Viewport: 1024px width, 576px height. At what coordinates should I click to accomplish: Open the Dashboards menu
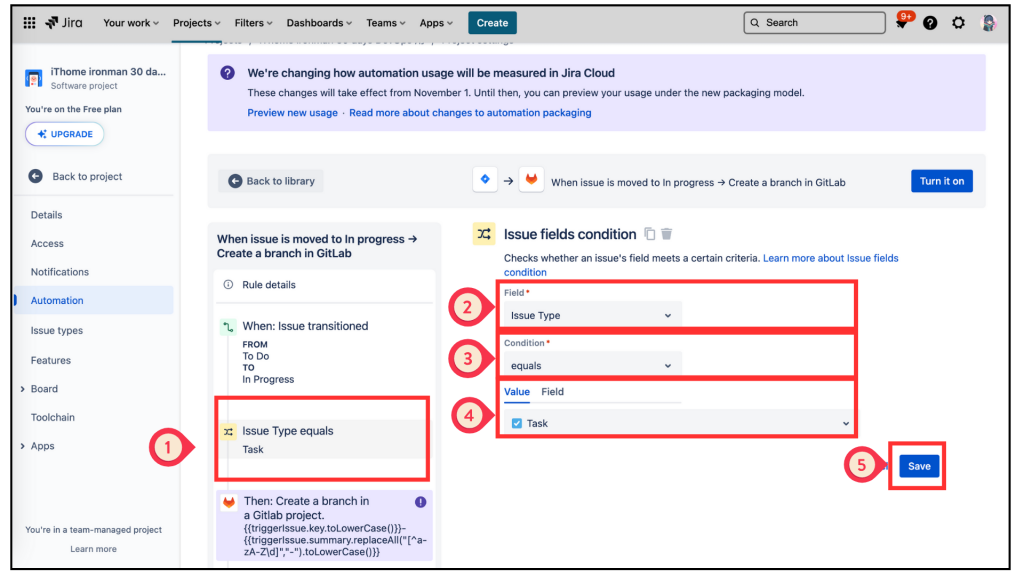point(319,23)
